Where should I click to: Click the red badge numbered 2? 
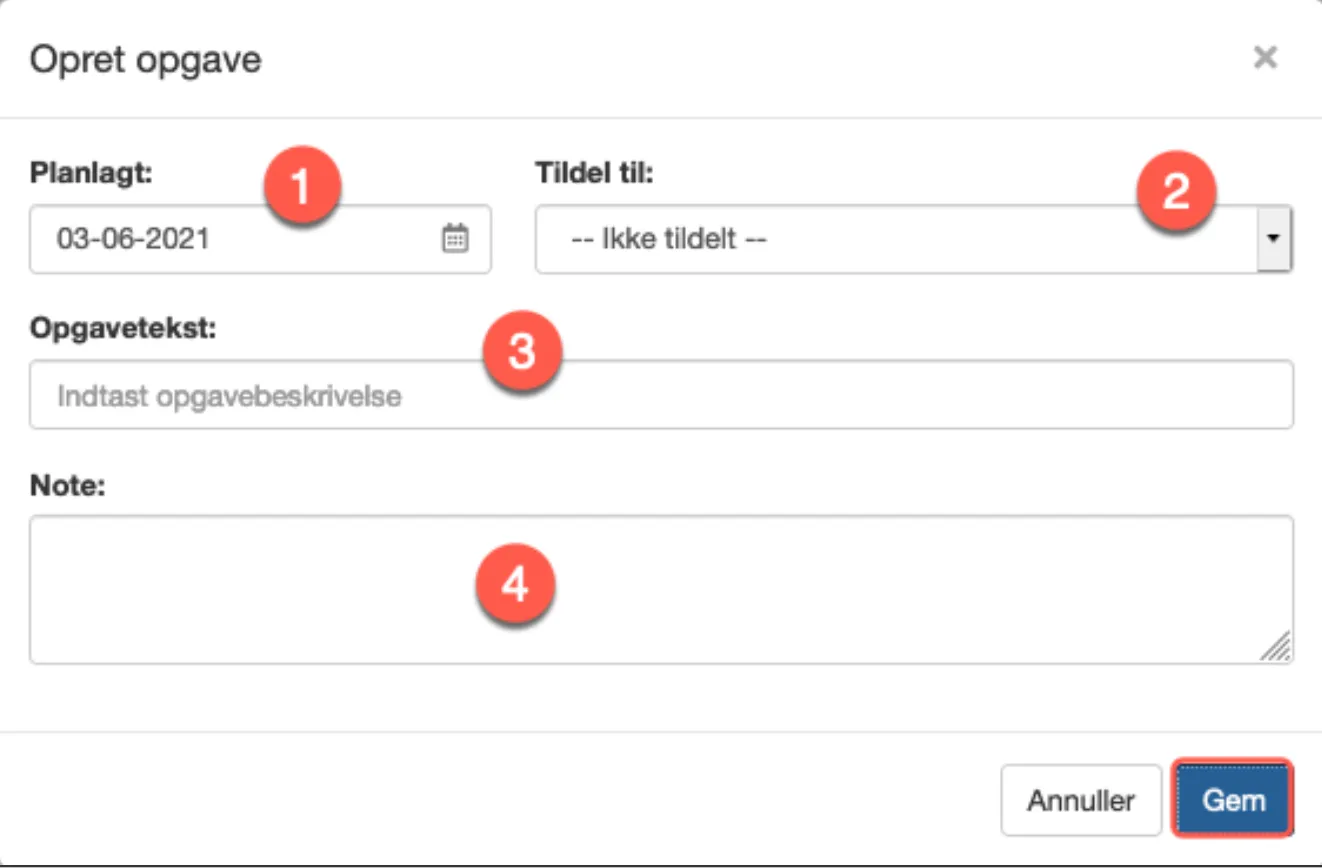click(x=1175, y=192)
